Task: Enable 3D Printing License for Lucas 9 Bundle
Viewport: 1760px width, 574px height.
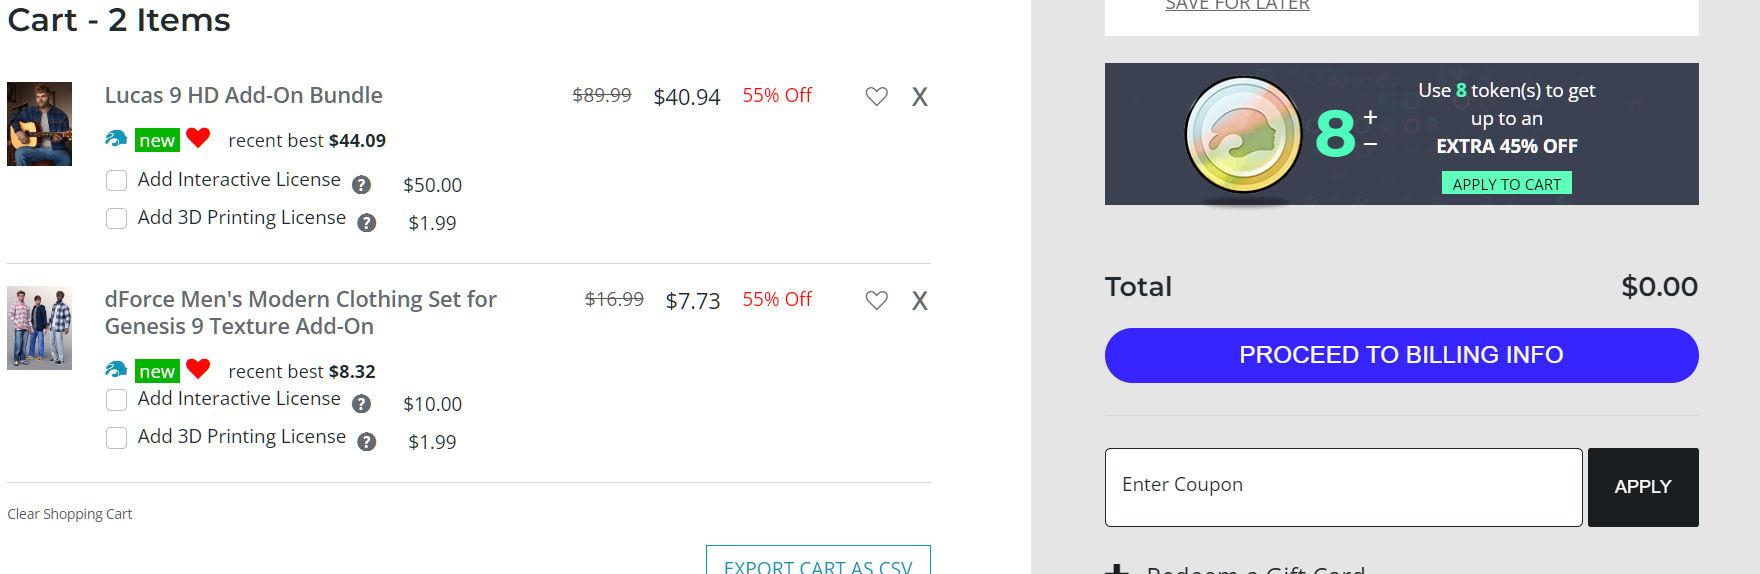Action: coord(117,219)
